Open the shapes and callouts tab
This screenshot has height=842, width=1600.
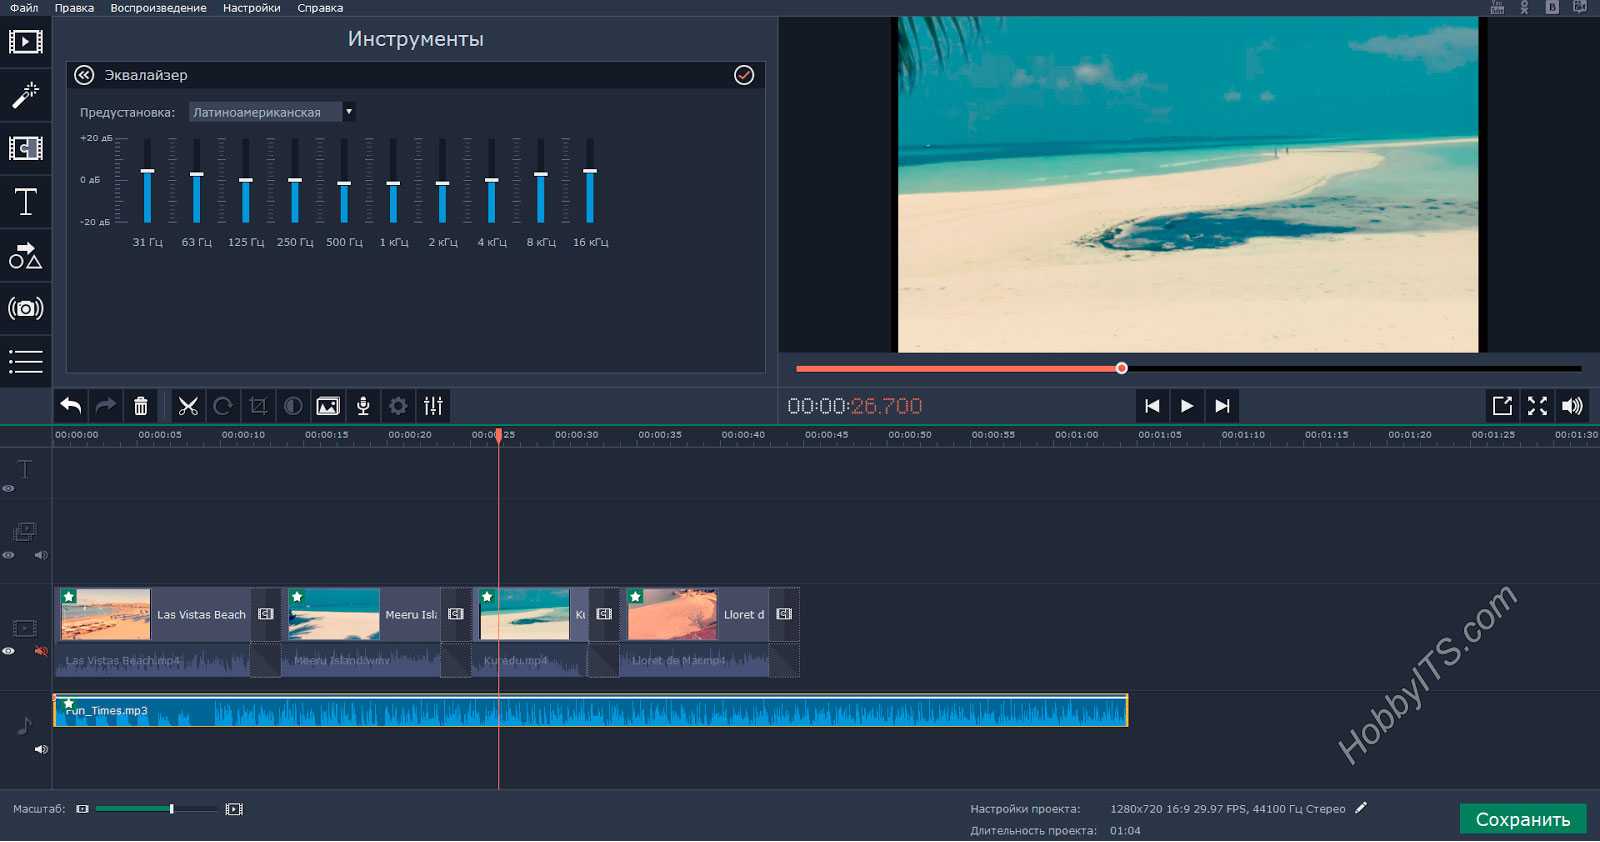[25, 255]
